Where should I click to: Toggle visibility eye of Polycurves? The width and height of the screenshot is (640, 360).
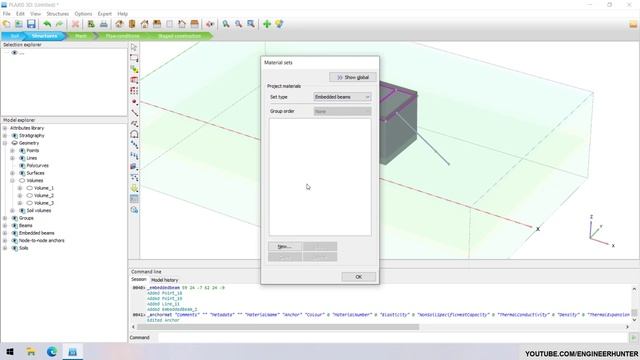tap(22, 166)
